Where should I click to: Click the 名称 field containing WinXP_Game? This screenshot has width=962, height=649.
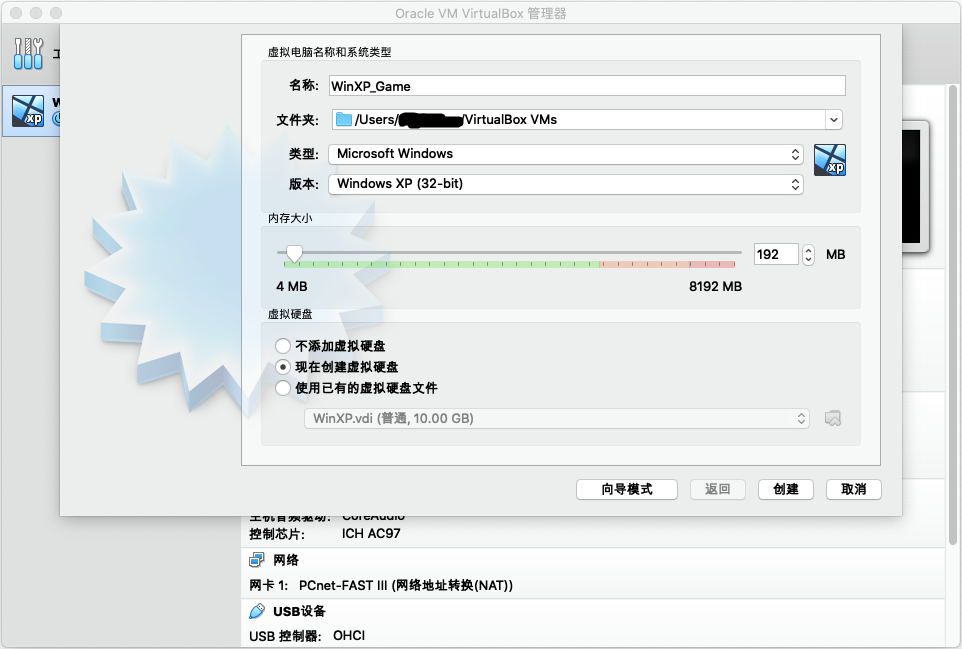pyautogui.click(x=587, y=86)
